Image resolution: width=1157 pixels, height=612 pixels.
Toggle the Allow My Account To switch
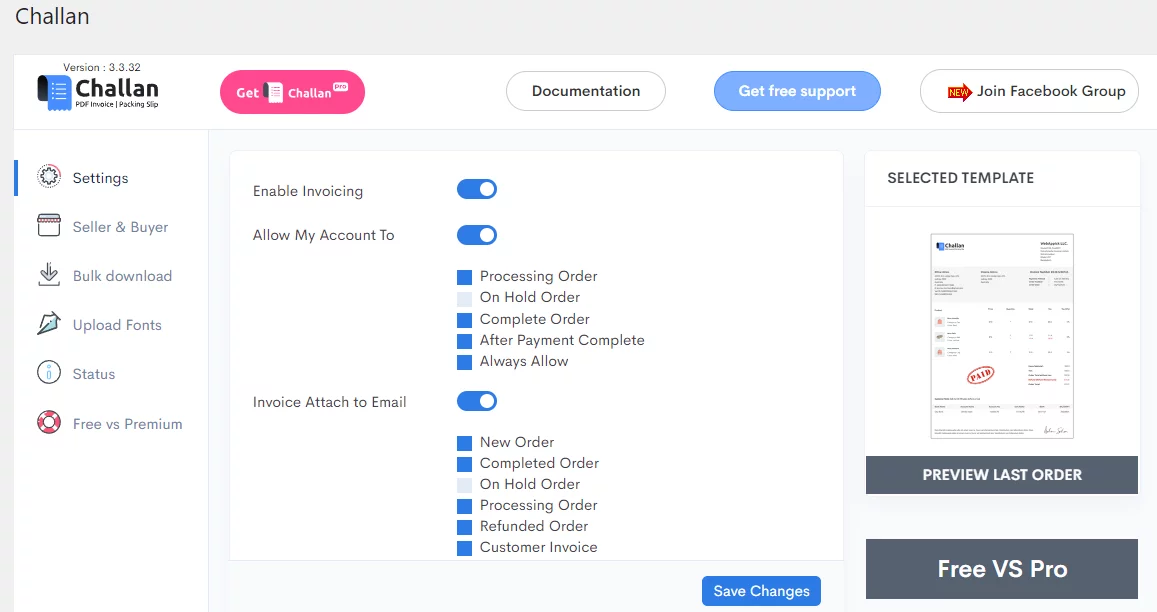click(x=477, y=235)
